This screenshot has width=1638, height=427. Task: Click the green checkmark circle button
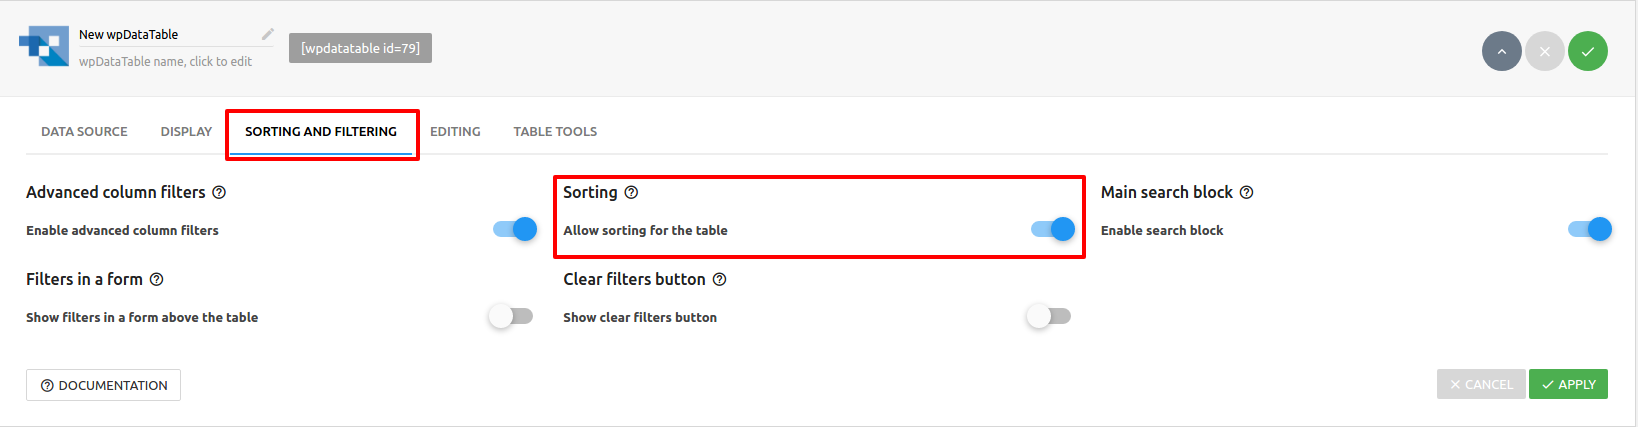[1588, 51]
